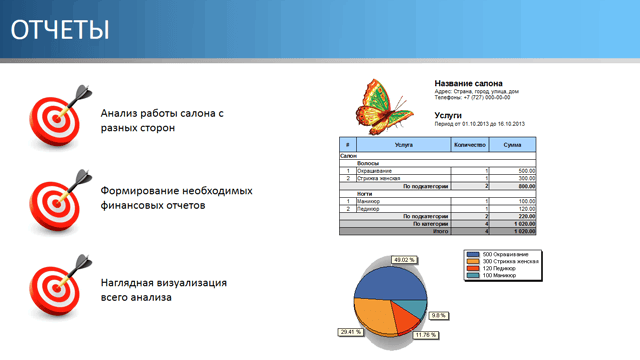The width and height of the screenshot is (640, 360).
Task: Click the butterfly logo image
Action: [384, 107]
